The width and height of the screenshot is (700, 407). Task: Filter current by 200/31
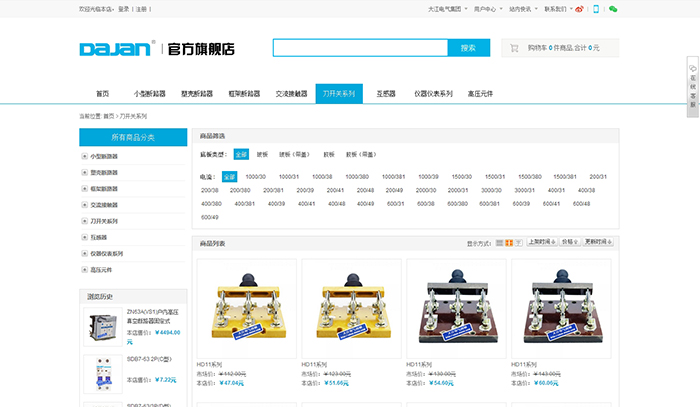pos(598,177)
